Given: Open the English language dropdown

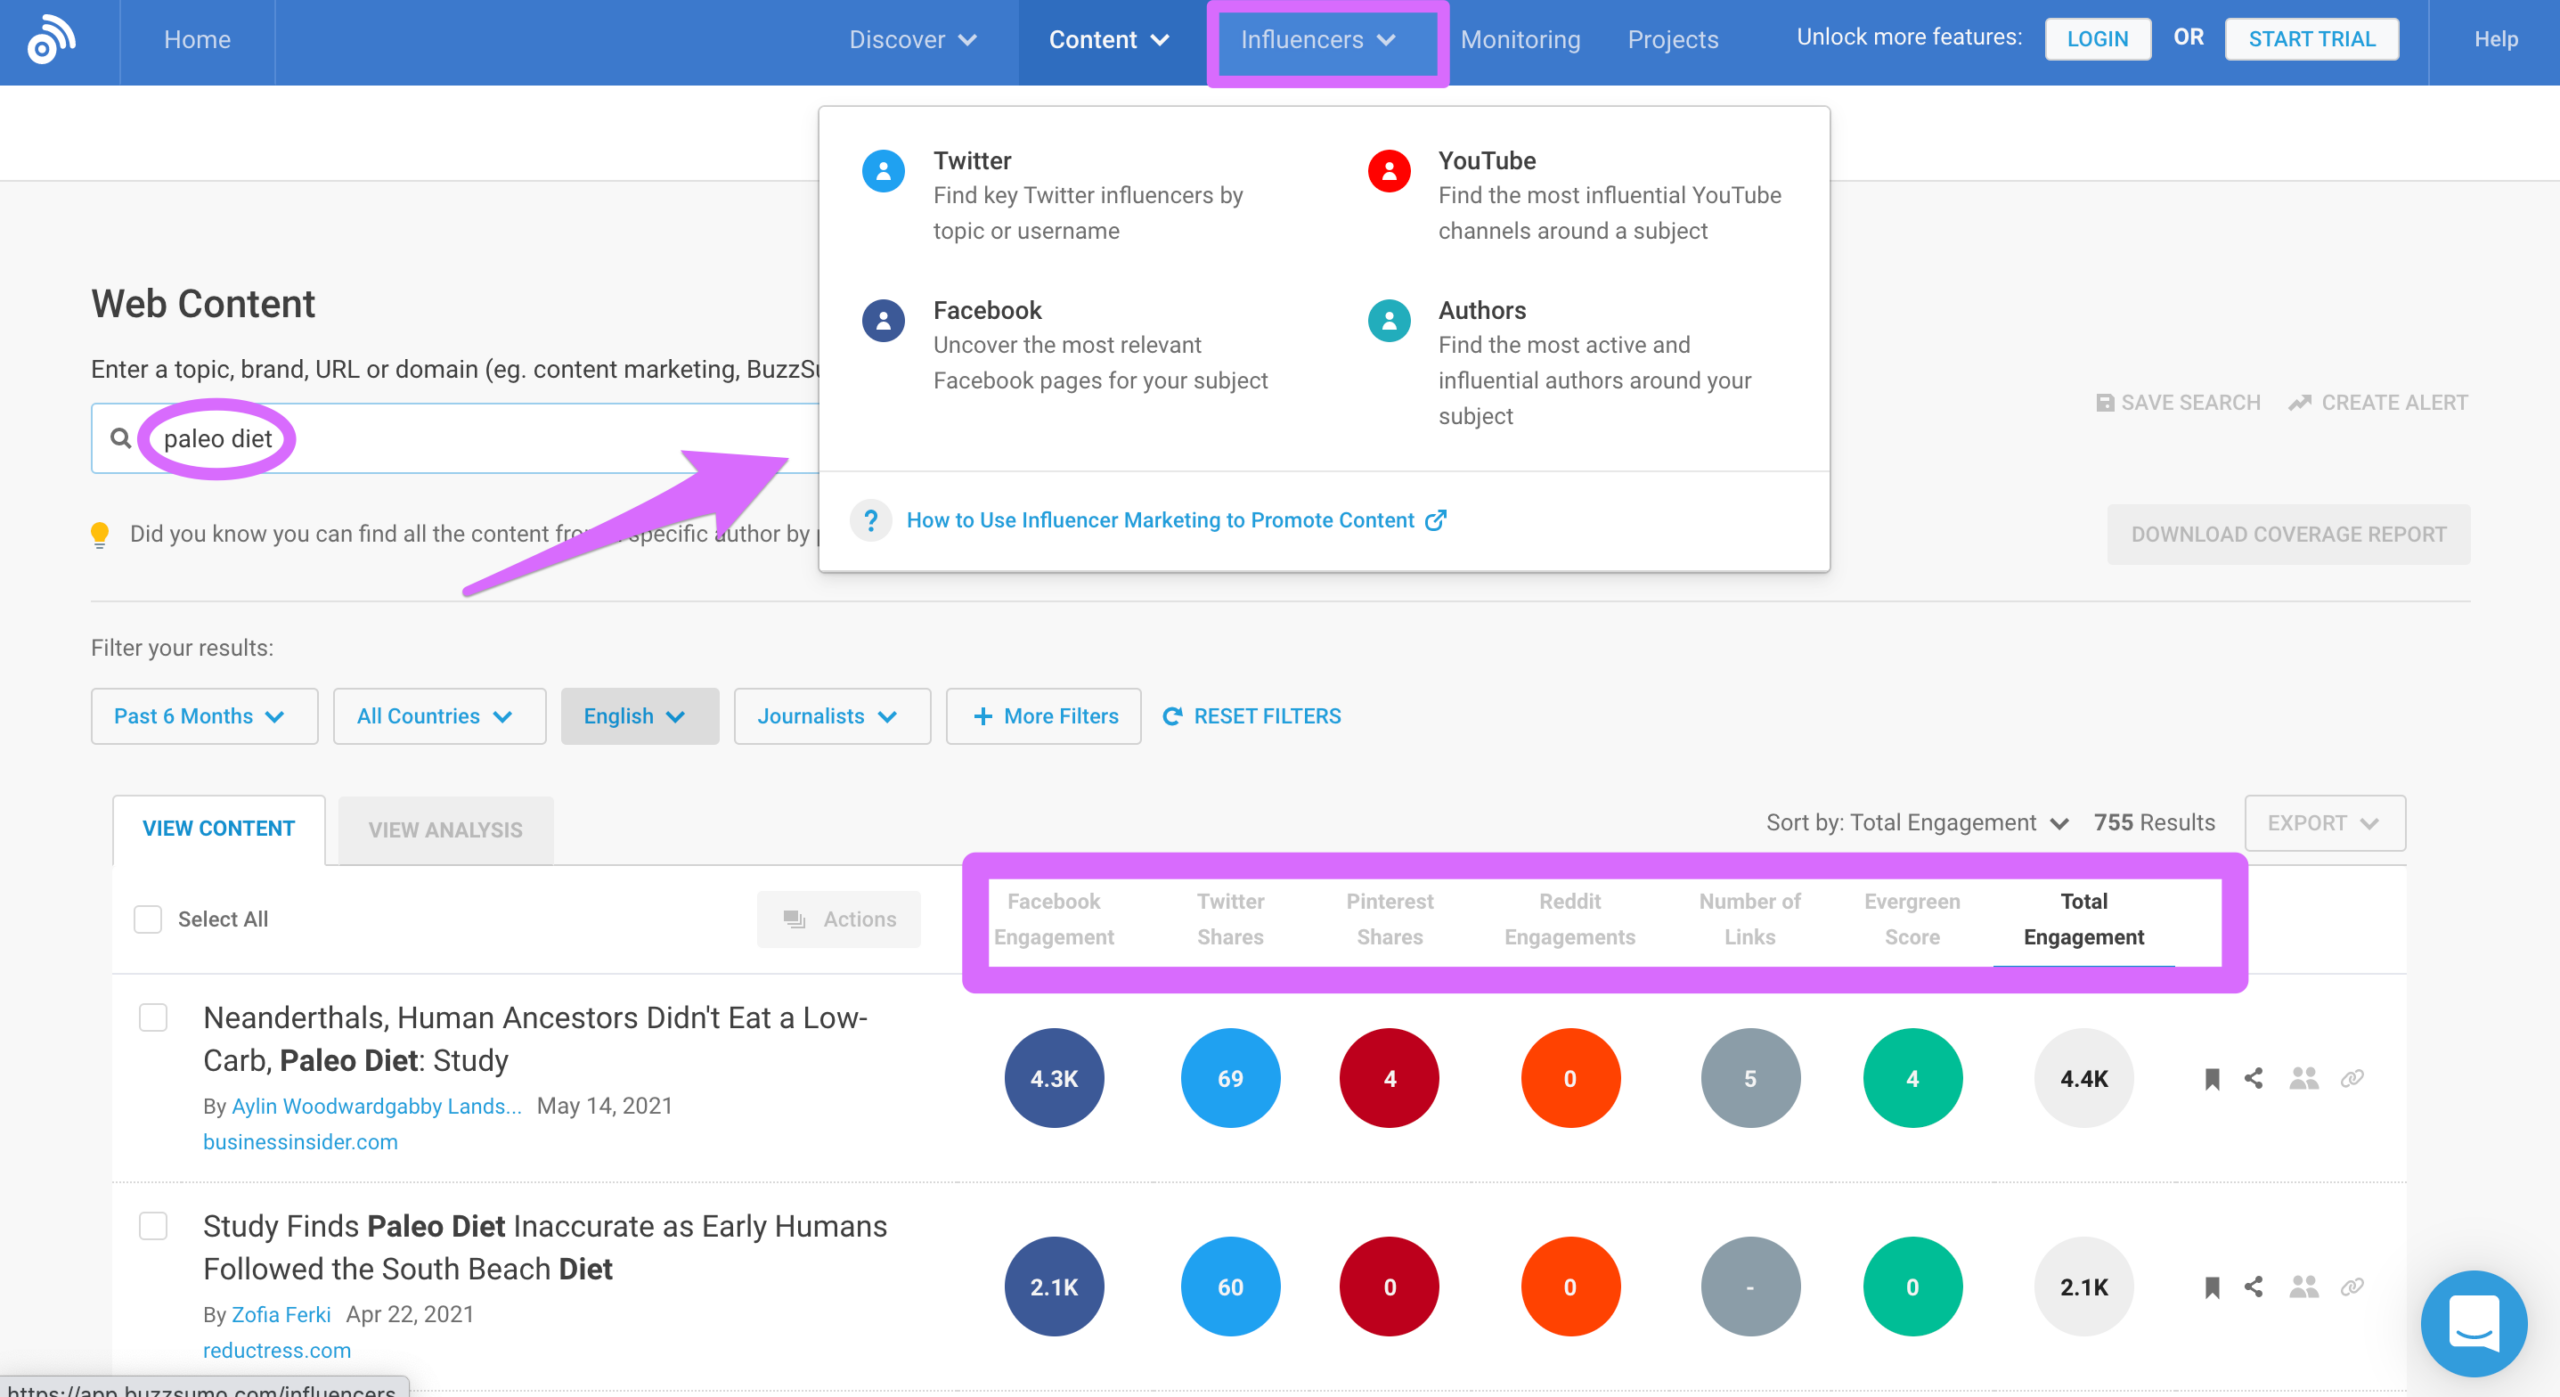Looking at the screenshot, I should point(639,716).
